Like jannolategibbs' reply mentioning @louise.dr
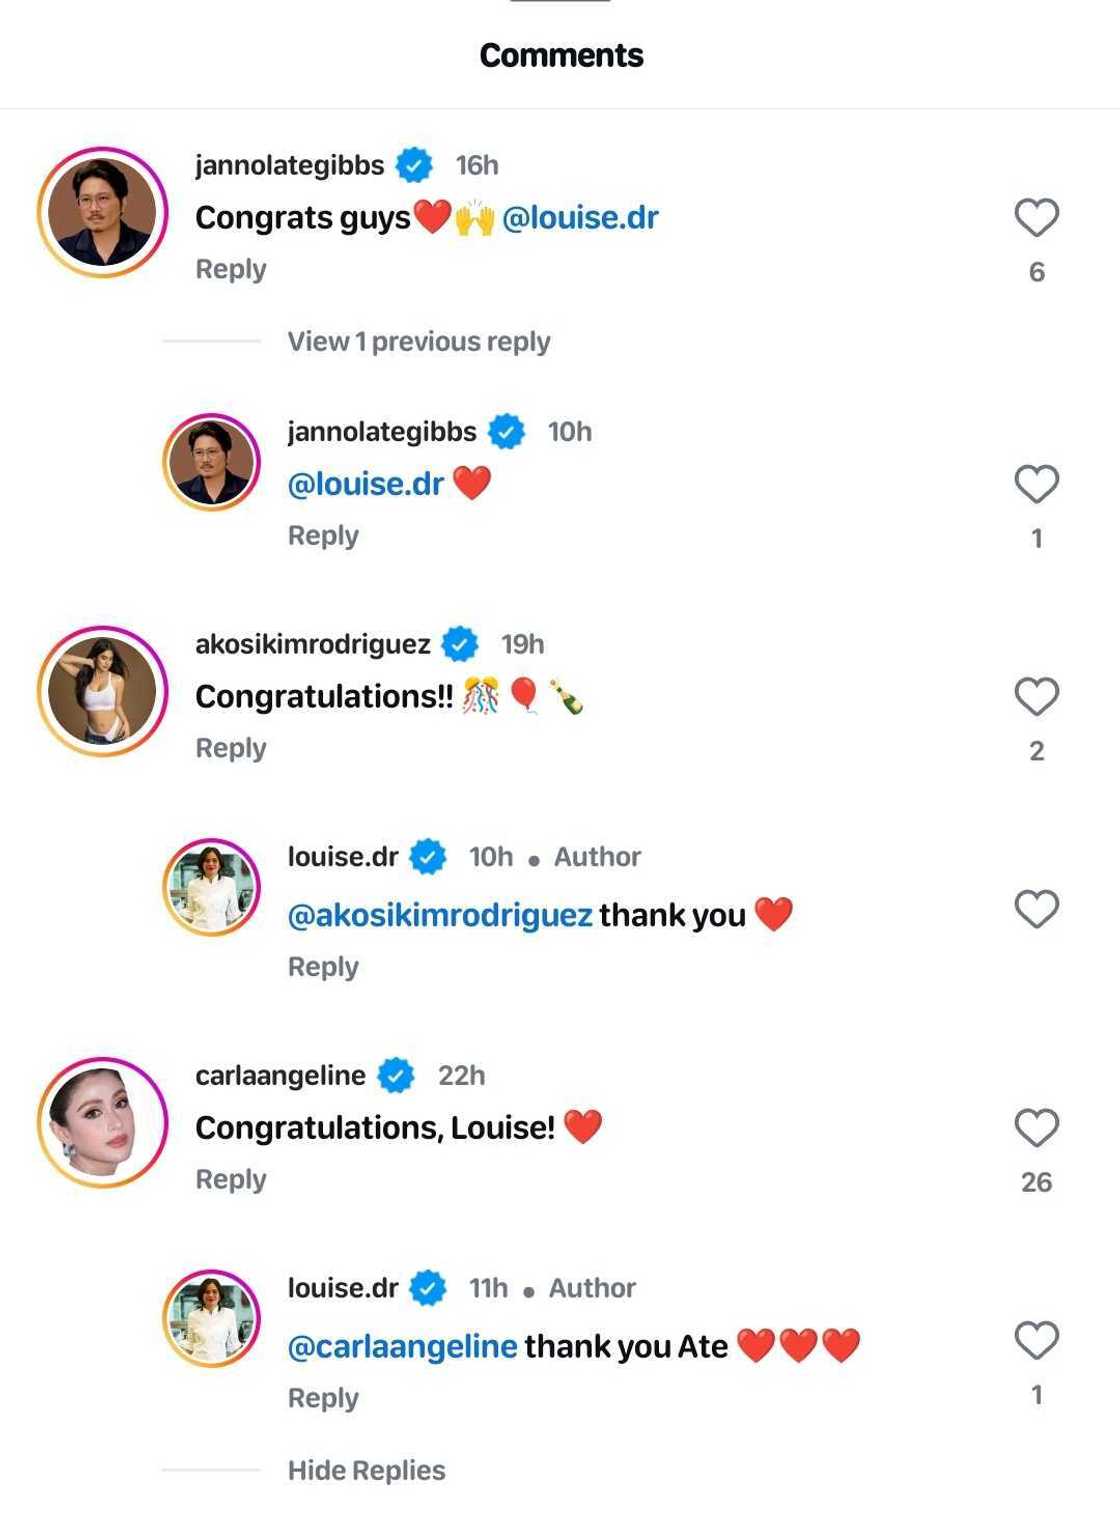 (1036, 485)
